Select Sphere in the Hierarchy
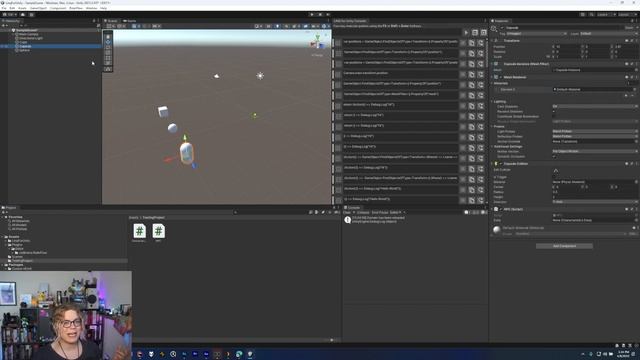The height and width of the screenshot is (360, 640). [x=25, y=50]
